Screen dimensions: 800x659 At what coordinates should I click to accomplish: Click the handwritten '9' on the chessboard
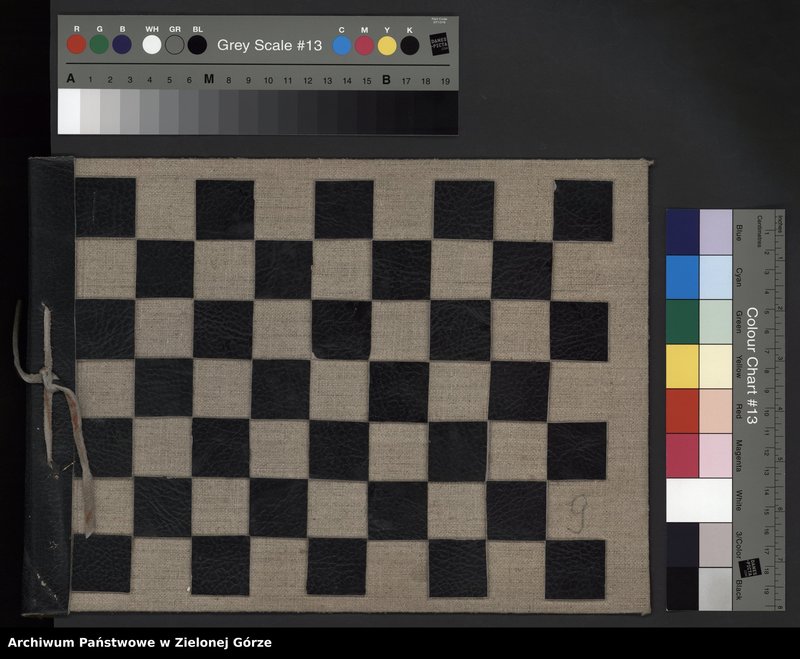(578, 514)
